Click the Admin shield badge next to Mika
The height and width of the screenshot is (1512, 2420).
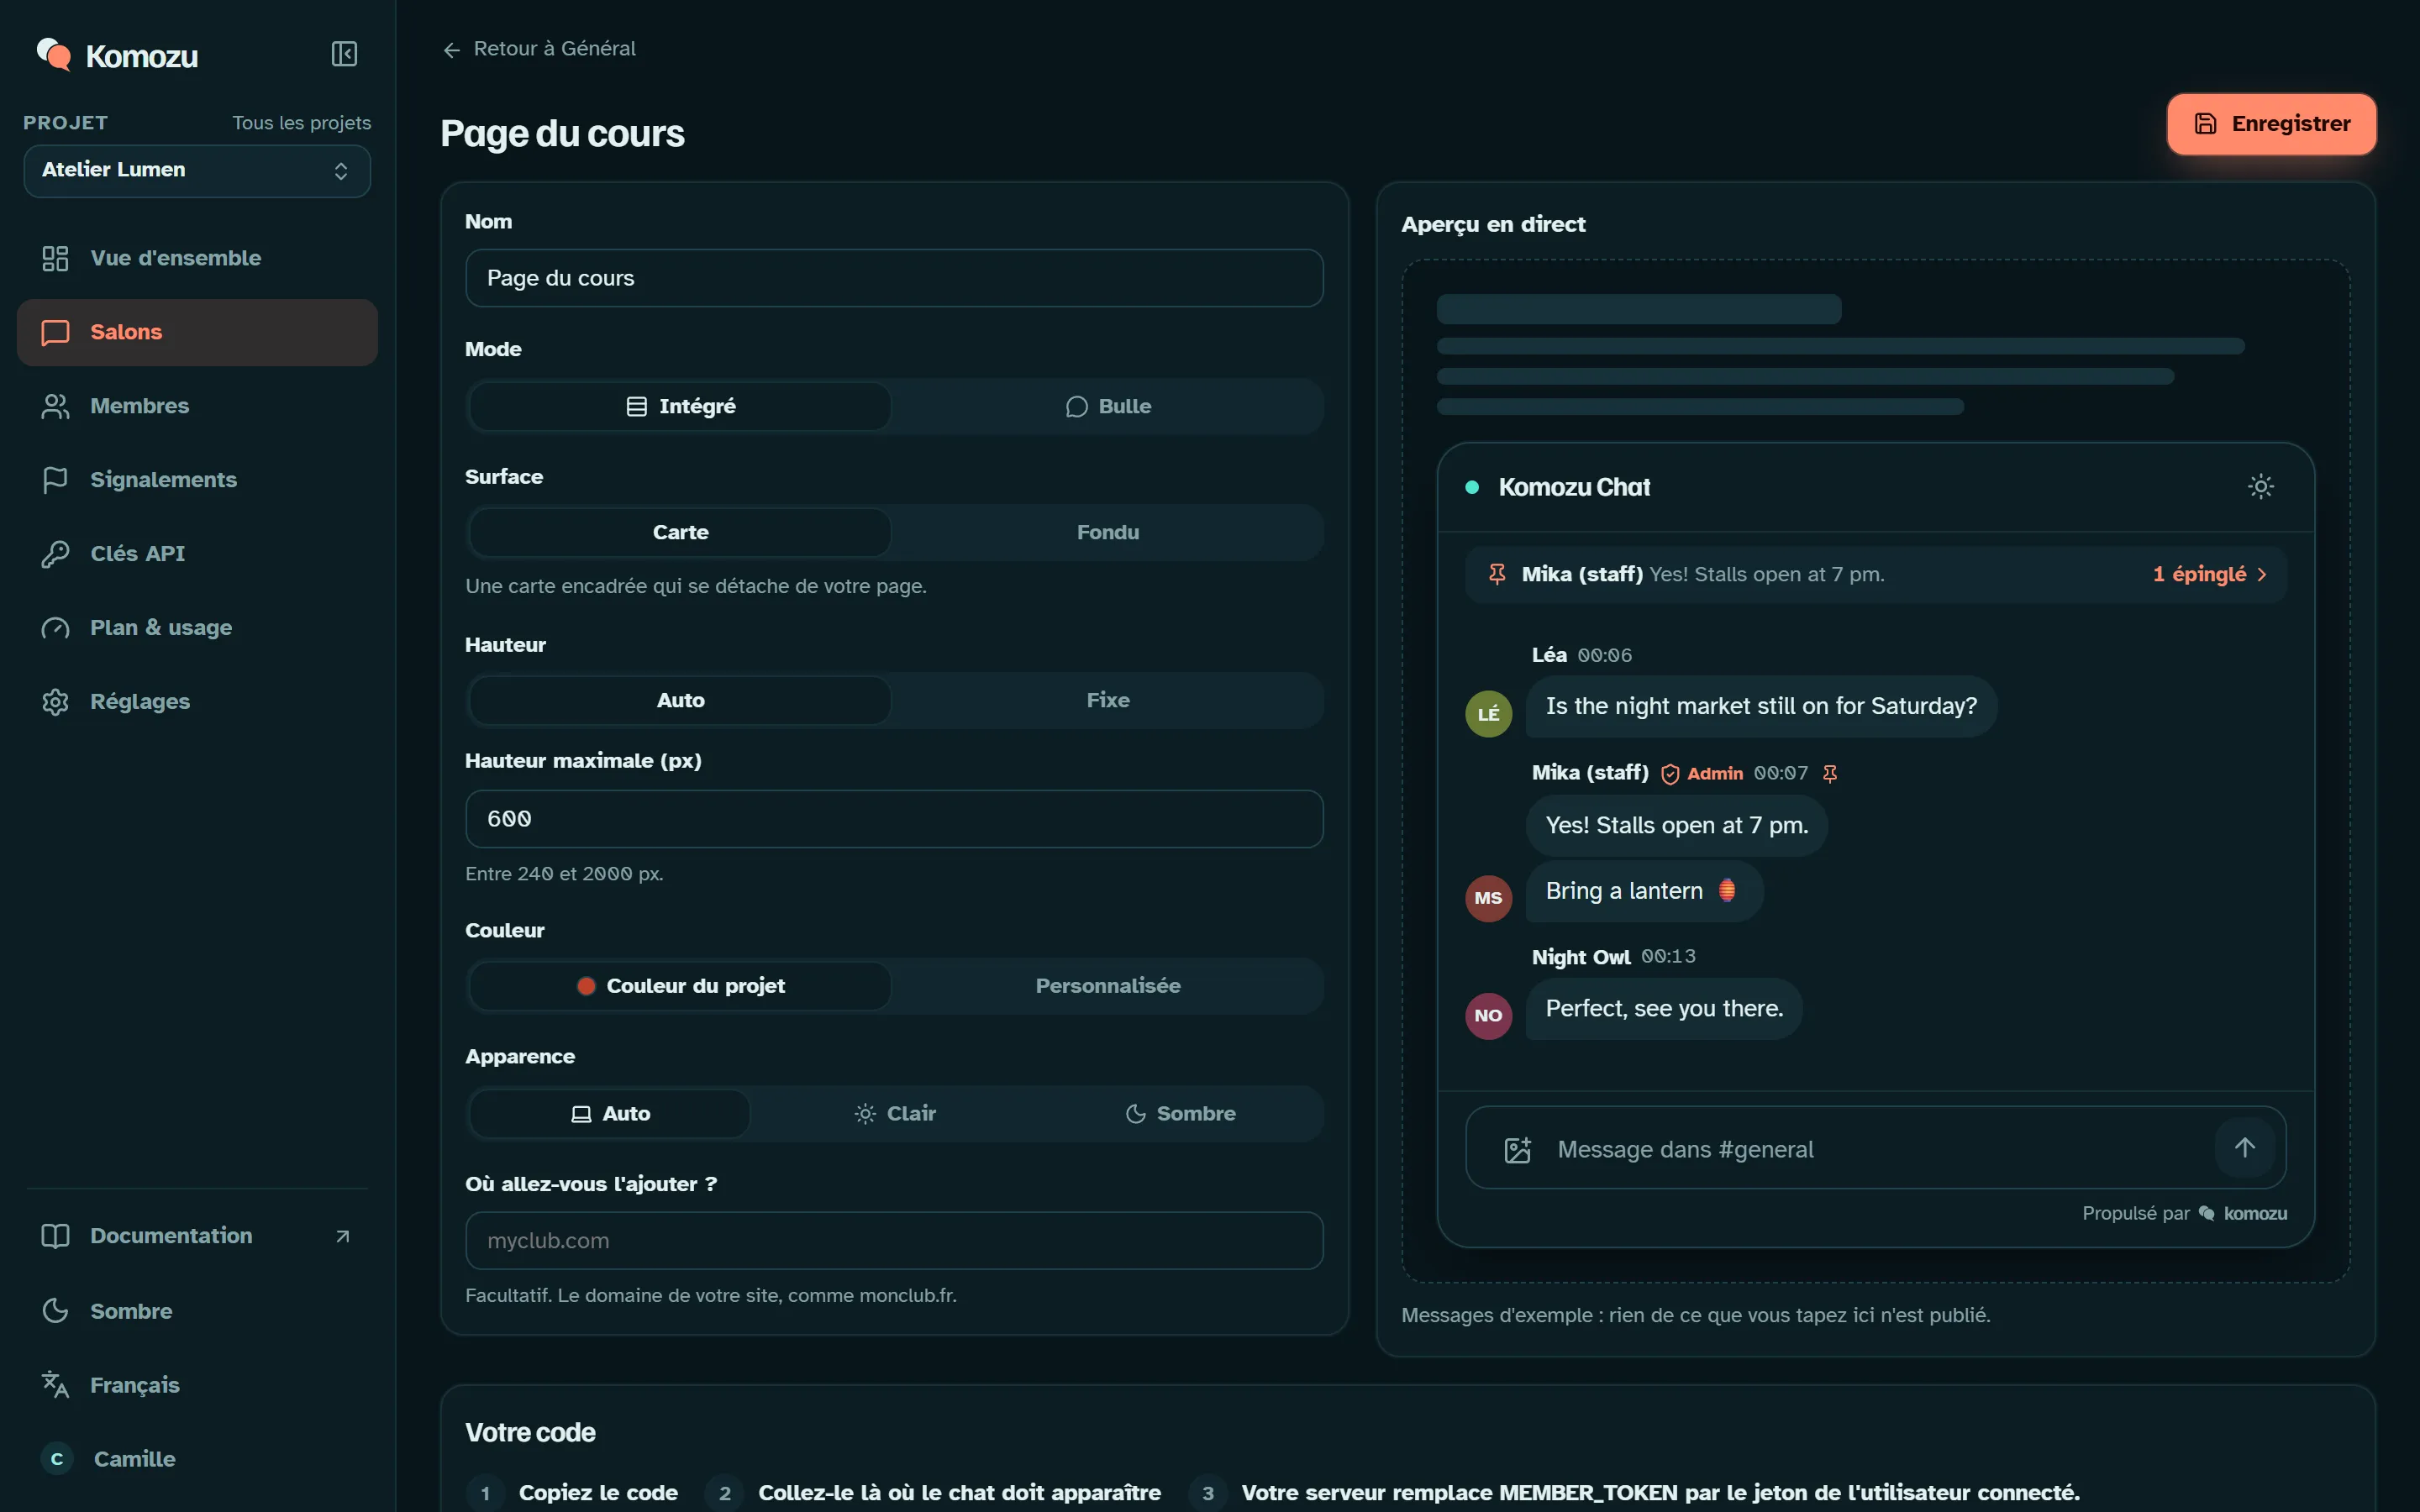click(x=1701, y=773)
